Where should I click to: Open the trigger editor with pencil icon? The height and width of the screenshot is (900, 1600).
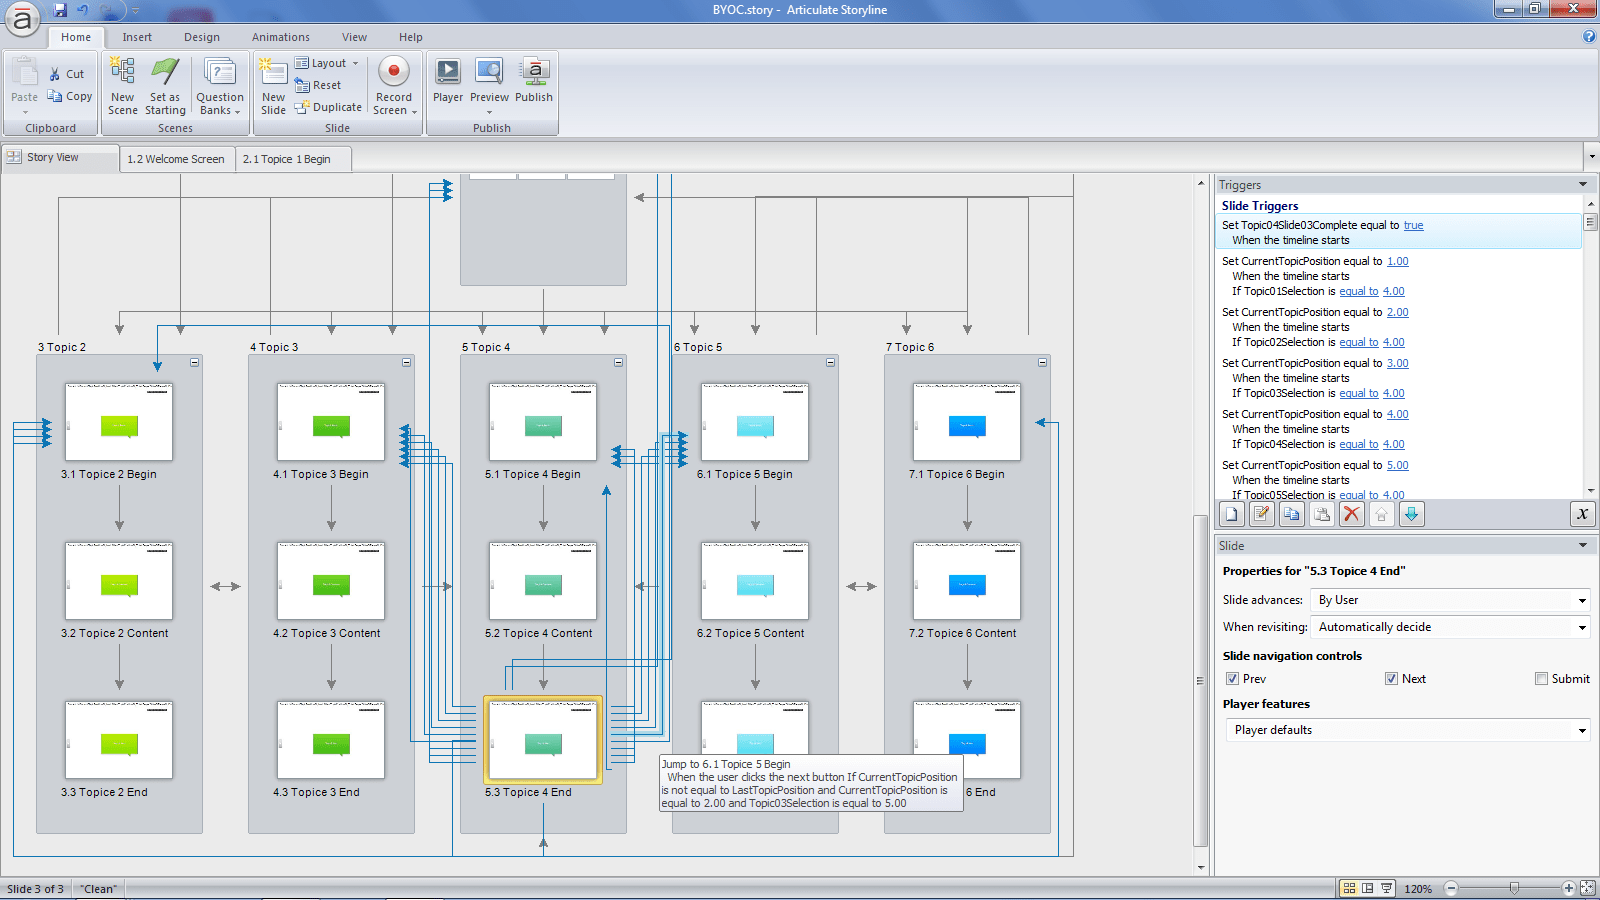pos(1261,514)
